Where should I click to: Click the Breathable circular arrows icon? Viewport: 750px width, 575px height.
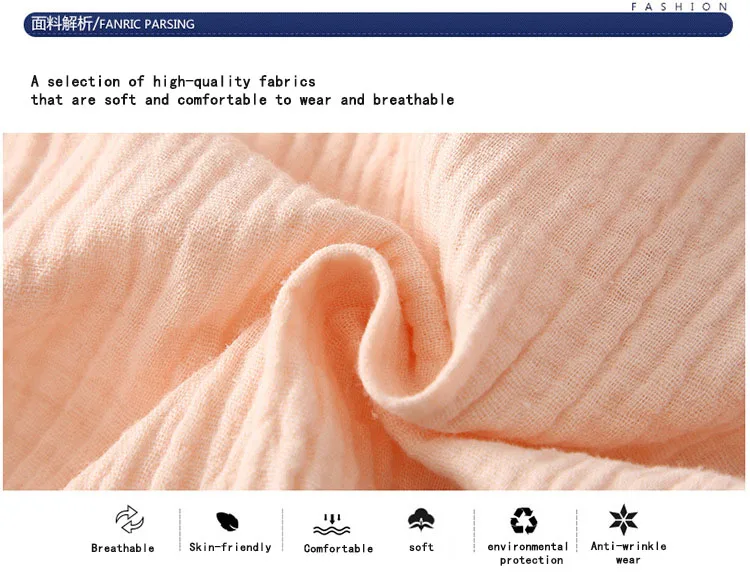(130, 520)
